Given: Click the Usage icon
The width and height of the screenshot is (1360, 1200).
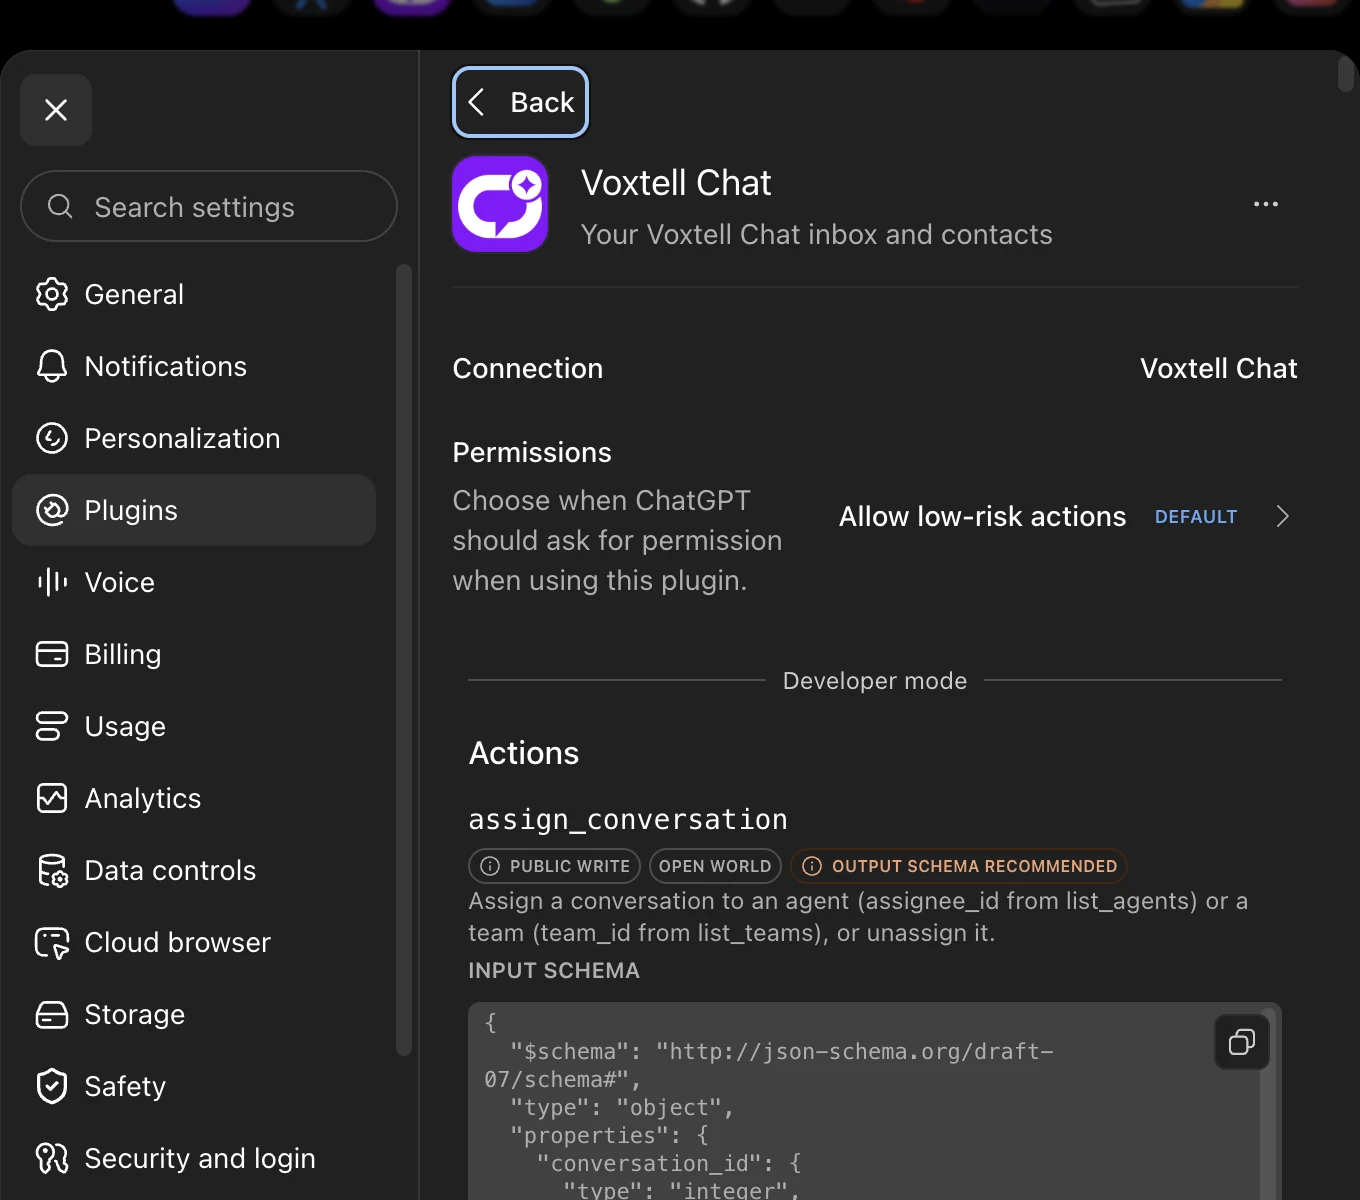Looking at the screenshot, I should pyautogui.click(x=52, y=726).
